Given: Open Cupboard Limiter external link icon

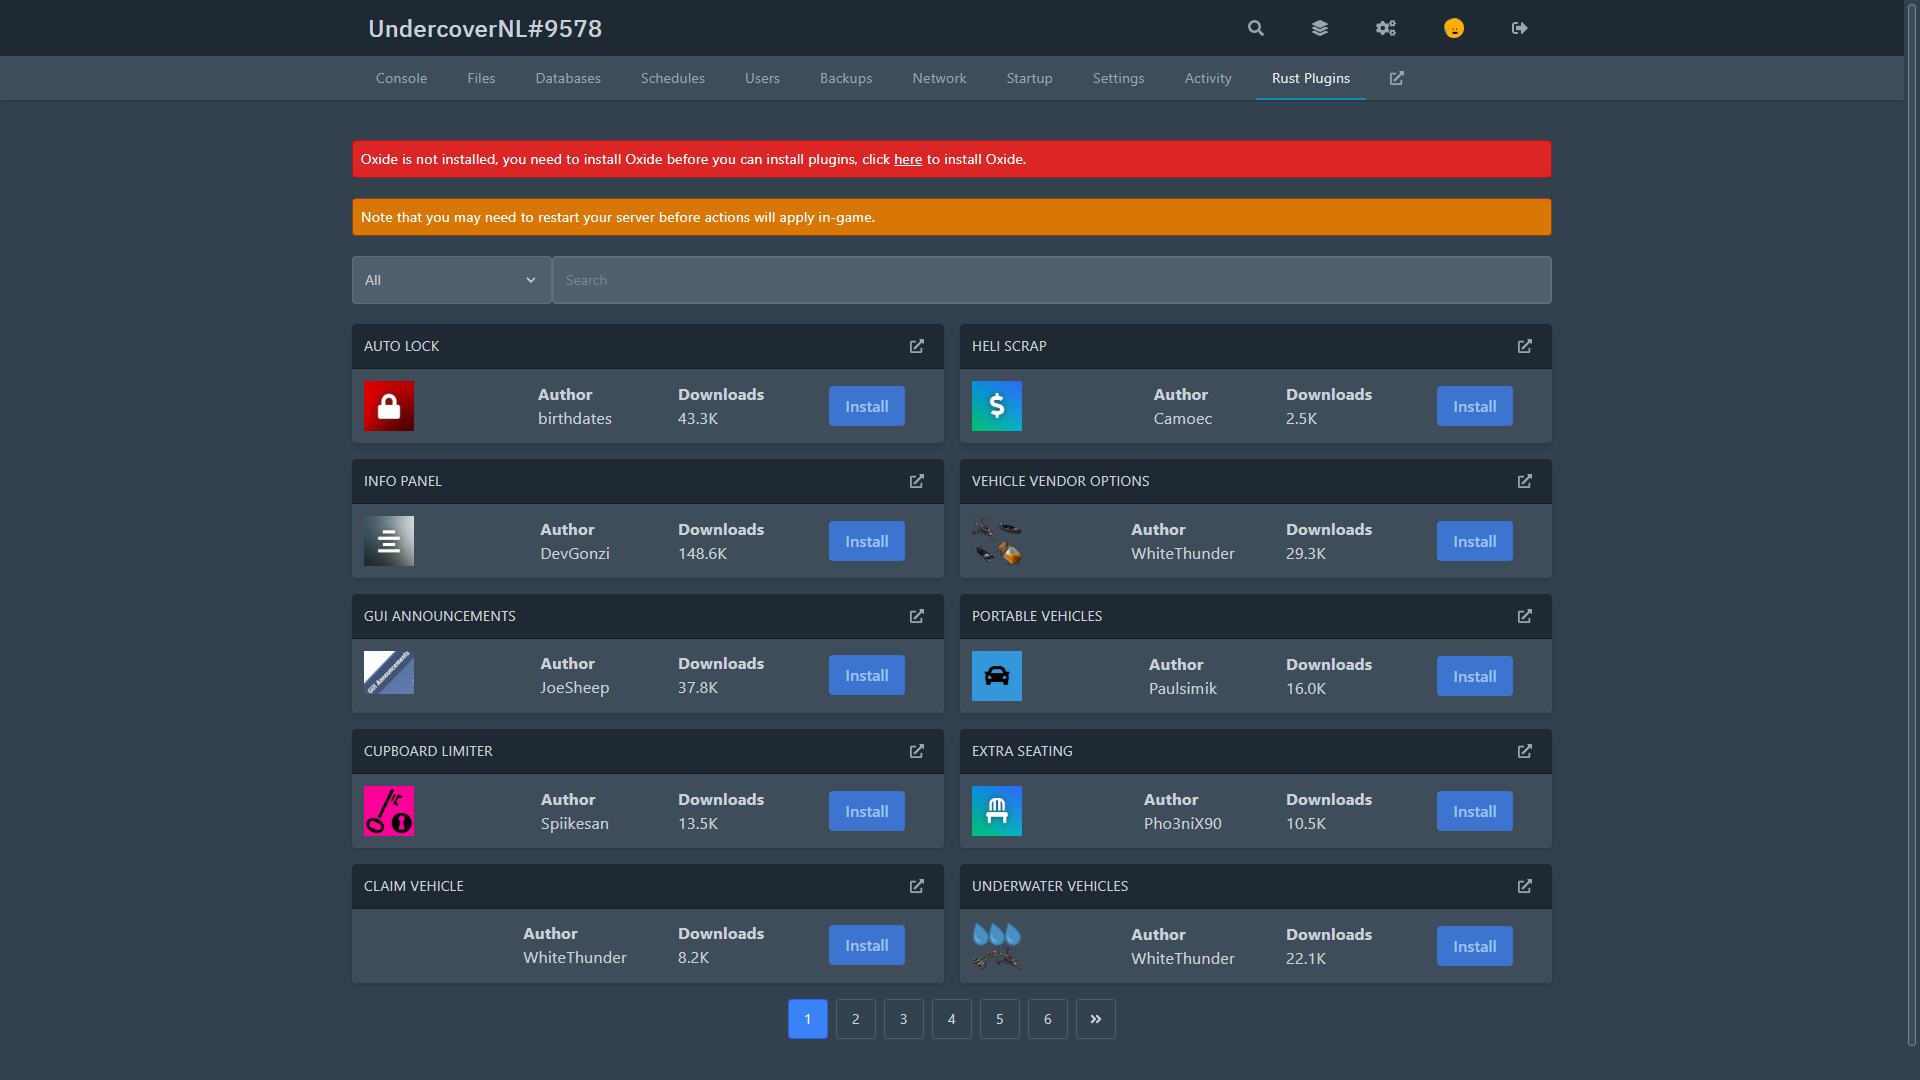Looking at the screenshot, I should pos(917,751).
